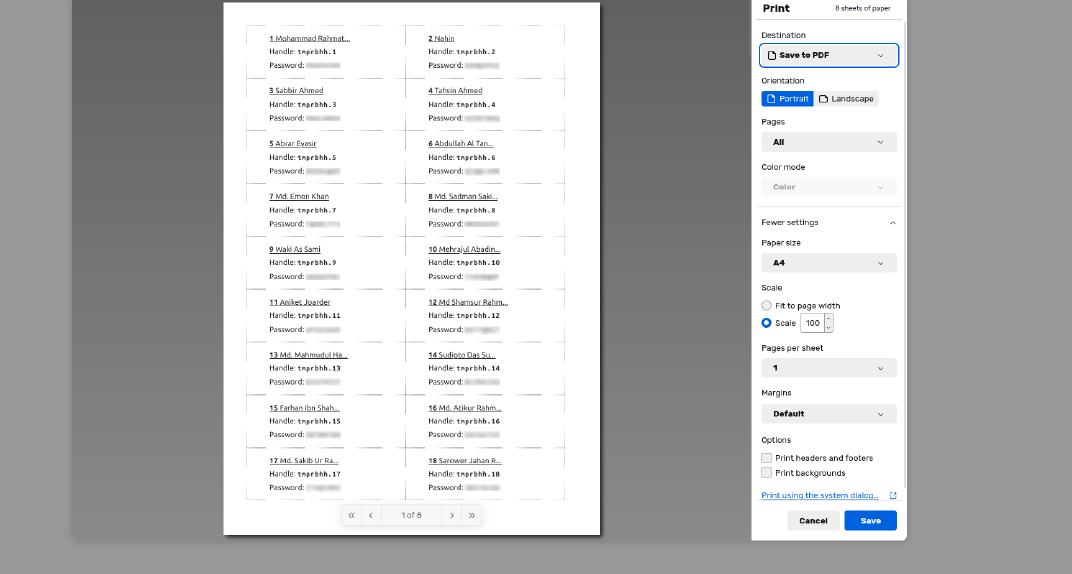The height and width of the screenshot is (574, 1072).
Task: Switch orientation to Landscape
Action: [847, 99]
